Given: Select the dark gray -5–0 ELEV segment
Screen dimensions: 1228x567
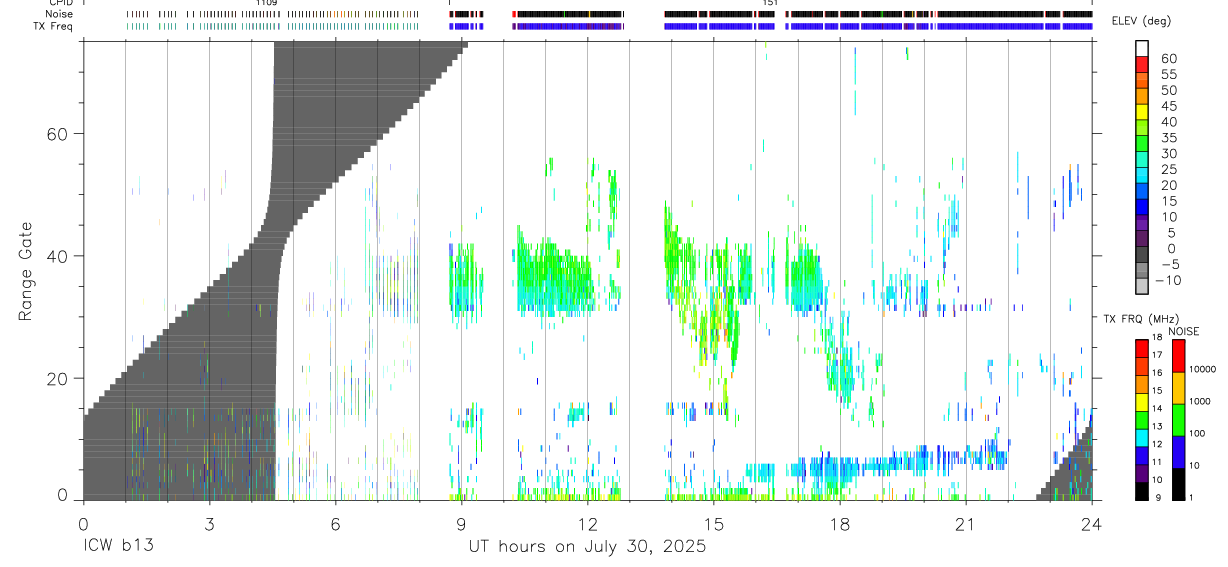Looking at the screenshot, I should pyautogui.click(x=1142, y=256).
